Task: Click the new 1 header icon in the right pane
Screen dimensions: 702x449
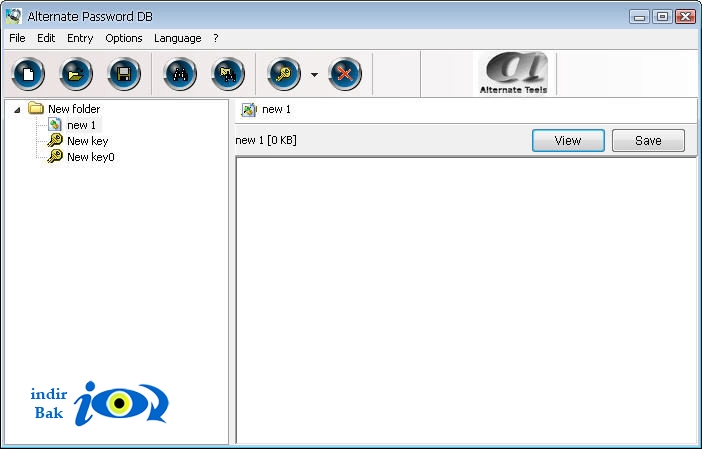Action: click(249, 109)
